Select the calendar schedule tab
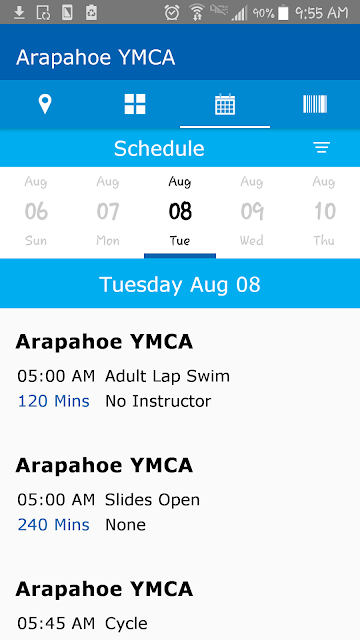360x640 pixels. (225, 104)
